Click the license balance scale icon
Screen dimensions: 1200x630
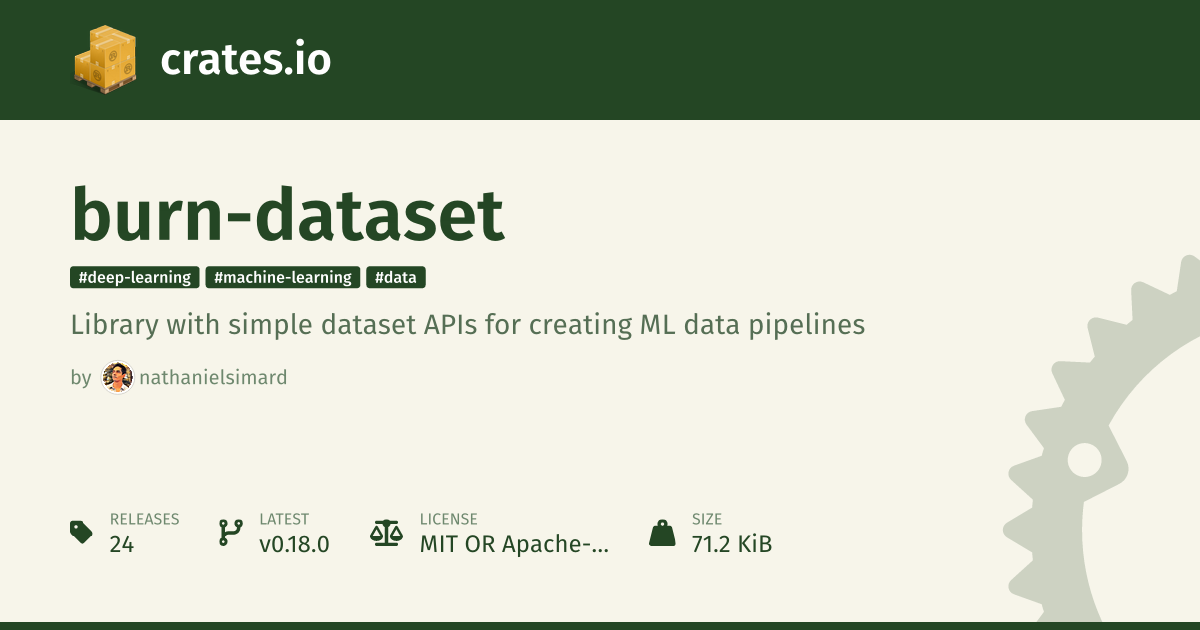pyautogui.click(x=385, y=532)
